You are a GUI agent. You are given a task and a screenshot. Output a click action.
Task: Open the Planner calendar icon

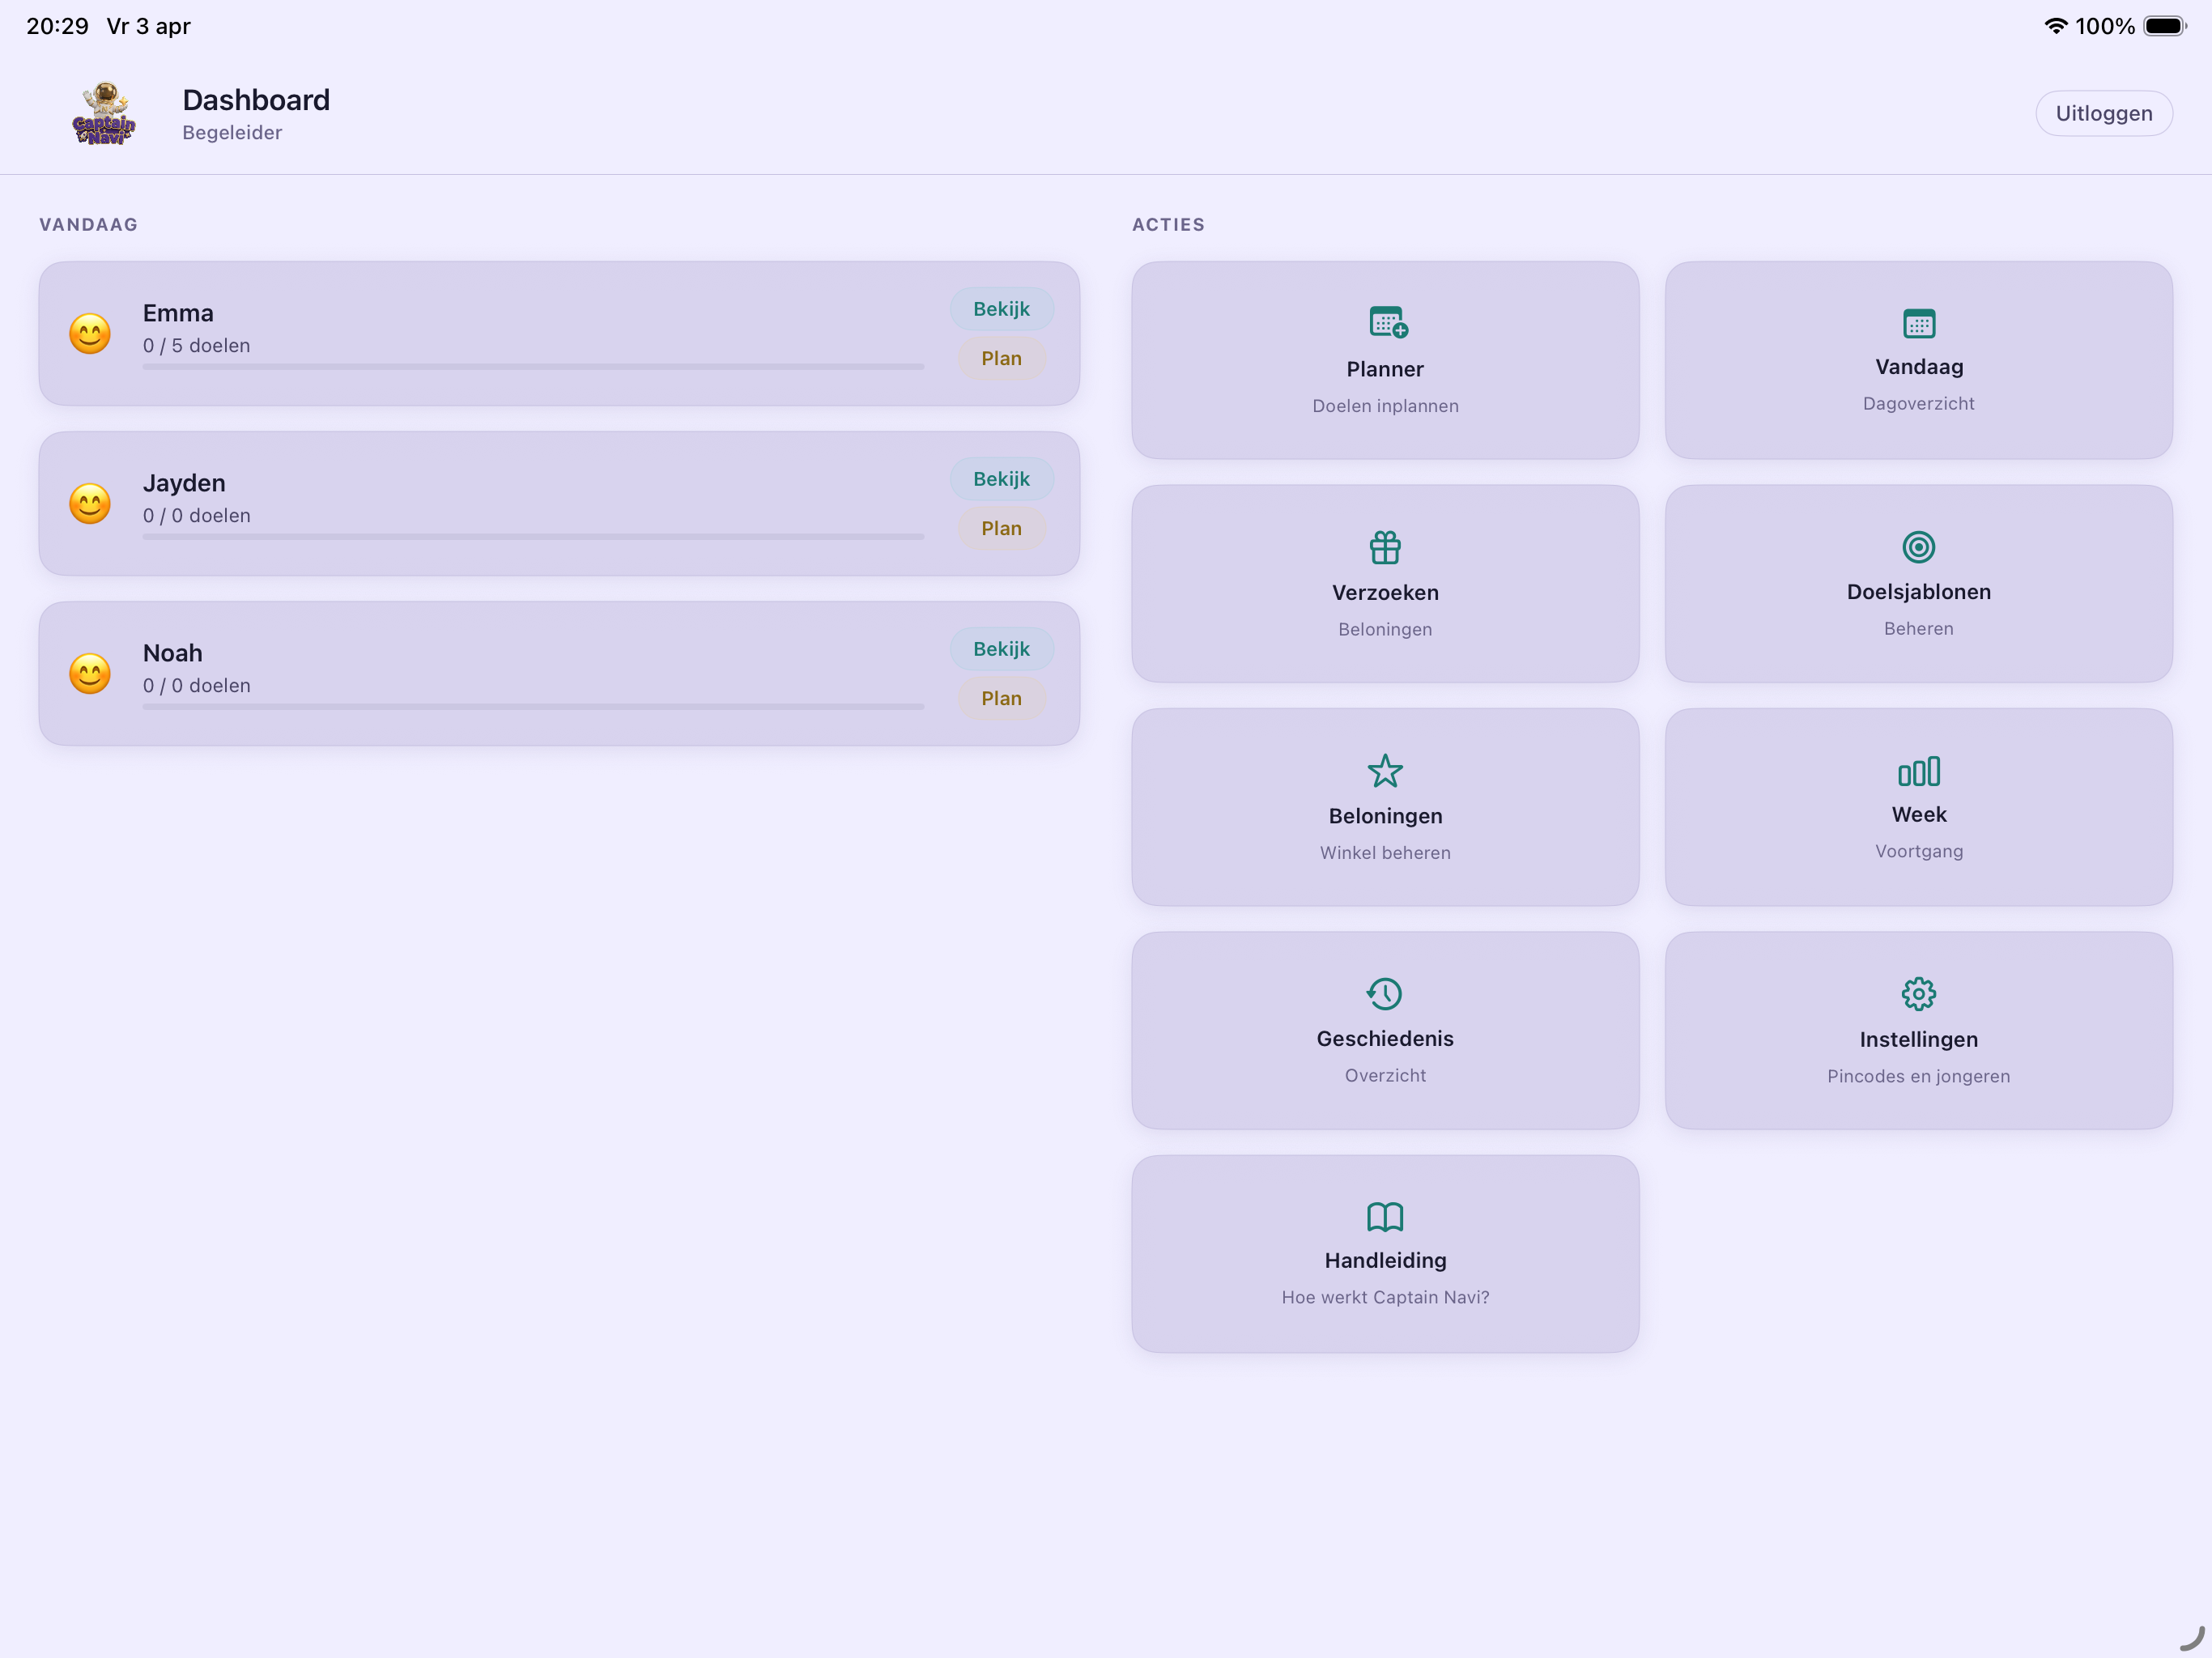point(1386,322)
